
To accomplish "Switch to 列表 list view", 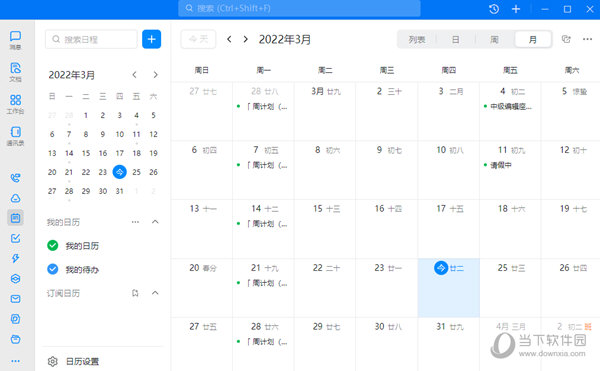I will (x=417, y=39).
